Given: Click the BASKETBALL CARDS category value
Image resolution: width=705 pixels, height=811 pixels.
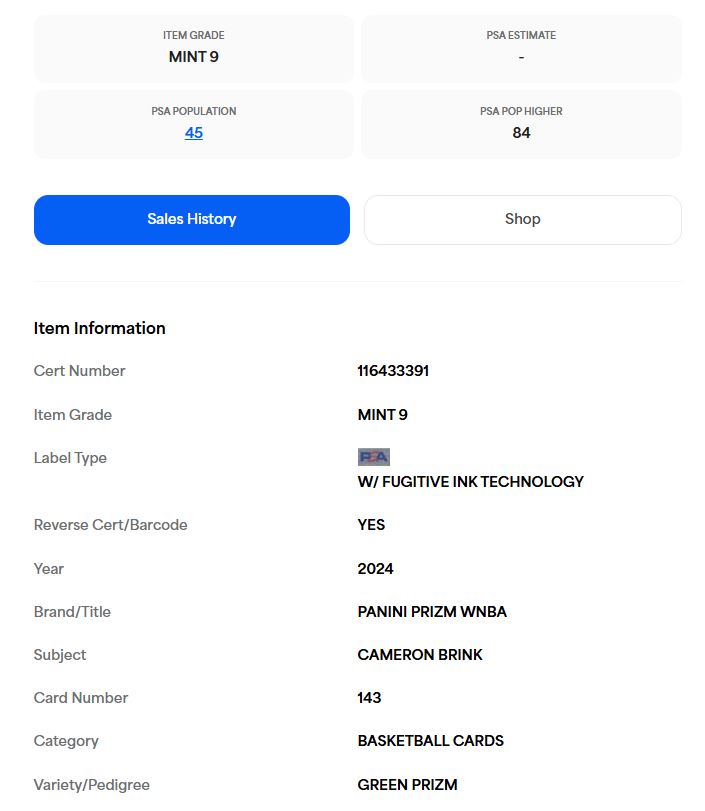Looking at the screenshot, I should click(430, 741).
